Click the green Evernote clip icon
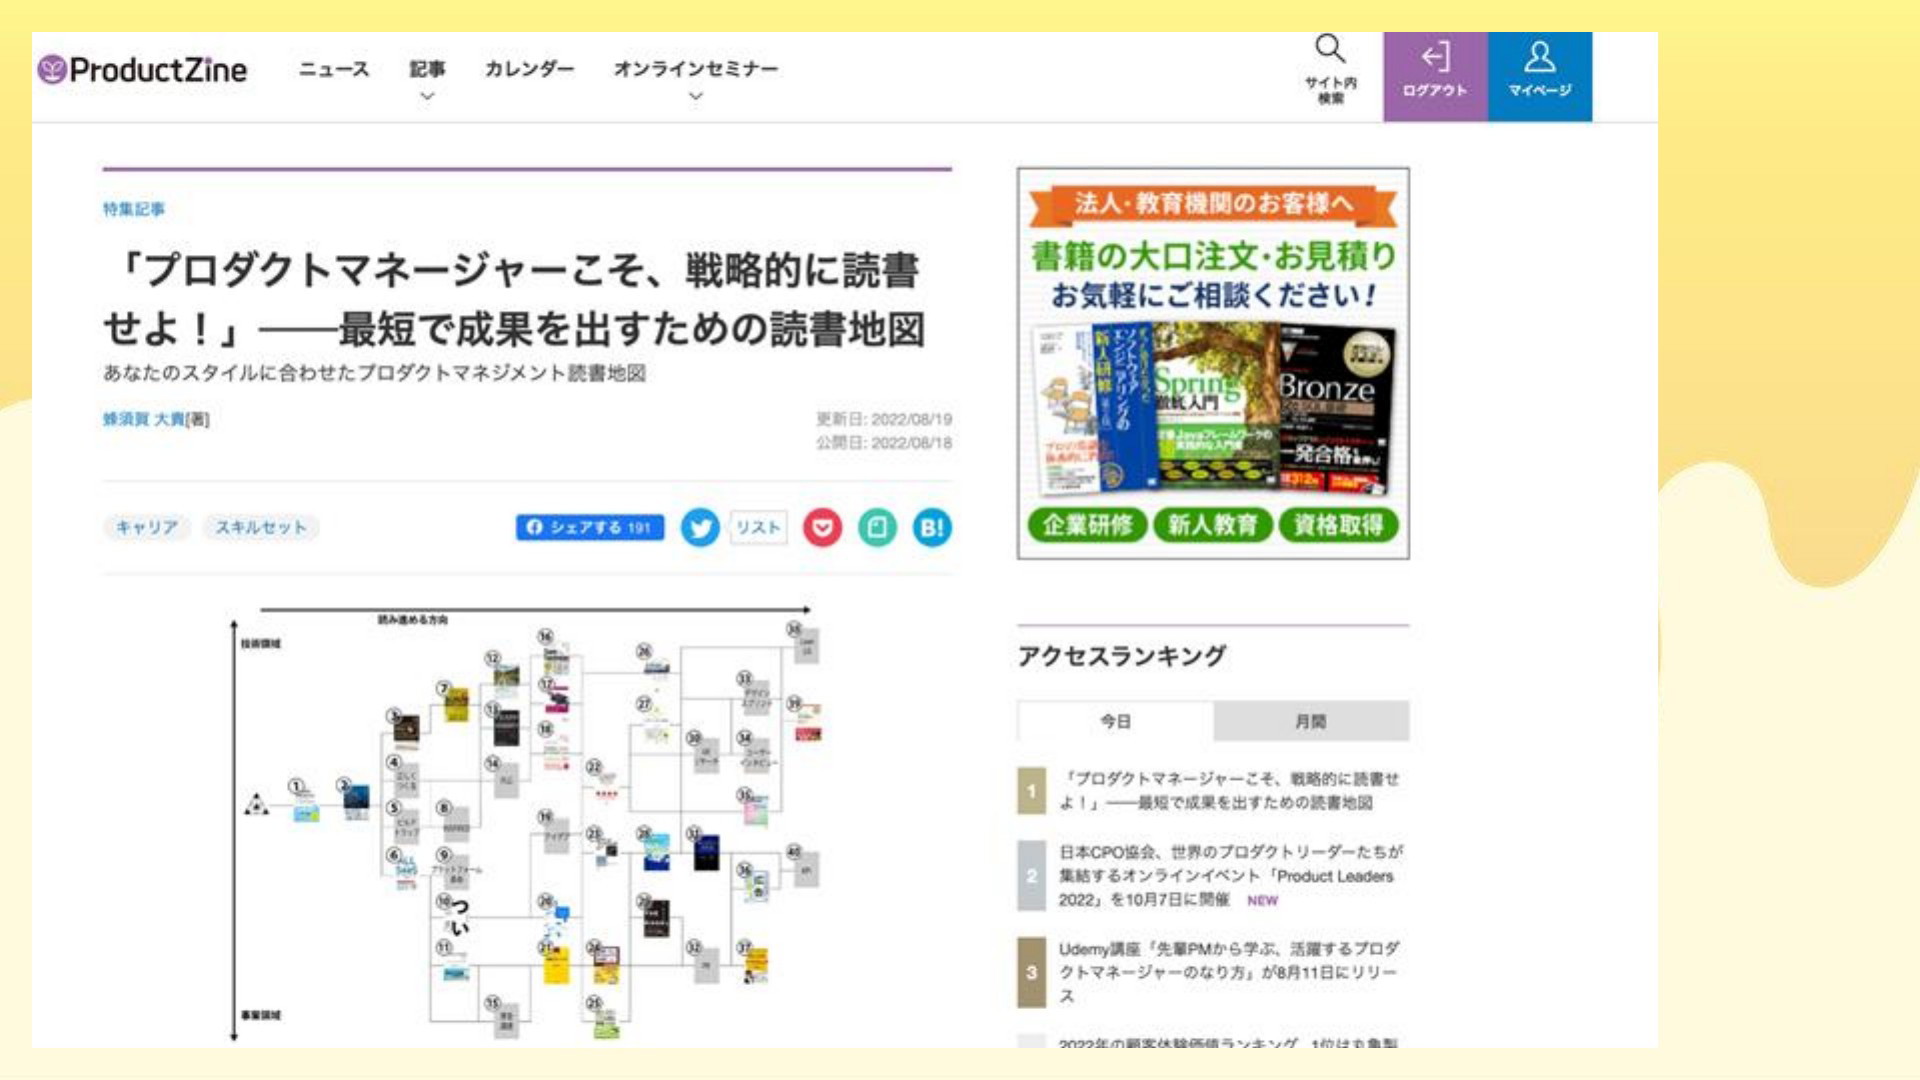This screenshot has width=1920, height=1080. (x=877, y=528)
